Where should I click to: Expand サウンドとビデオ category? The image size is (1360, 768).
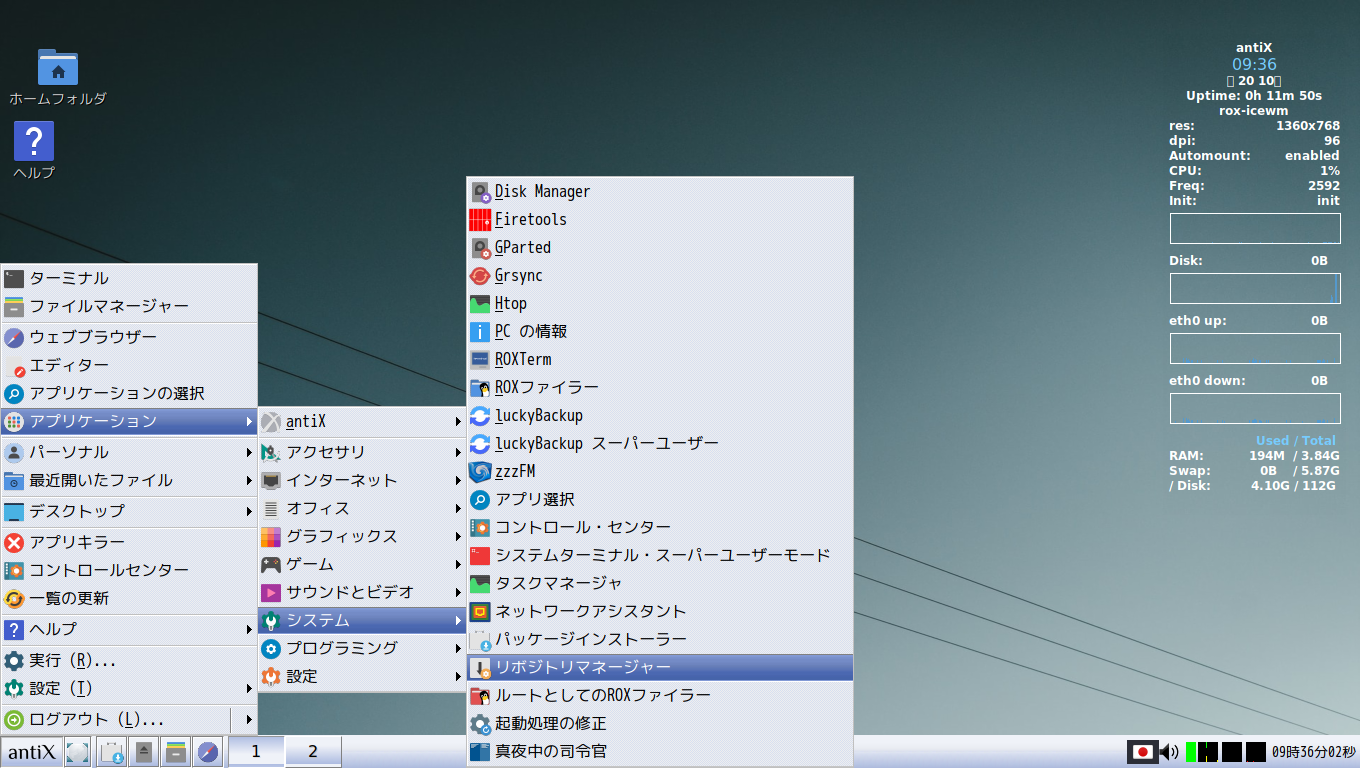click(362, 593)
